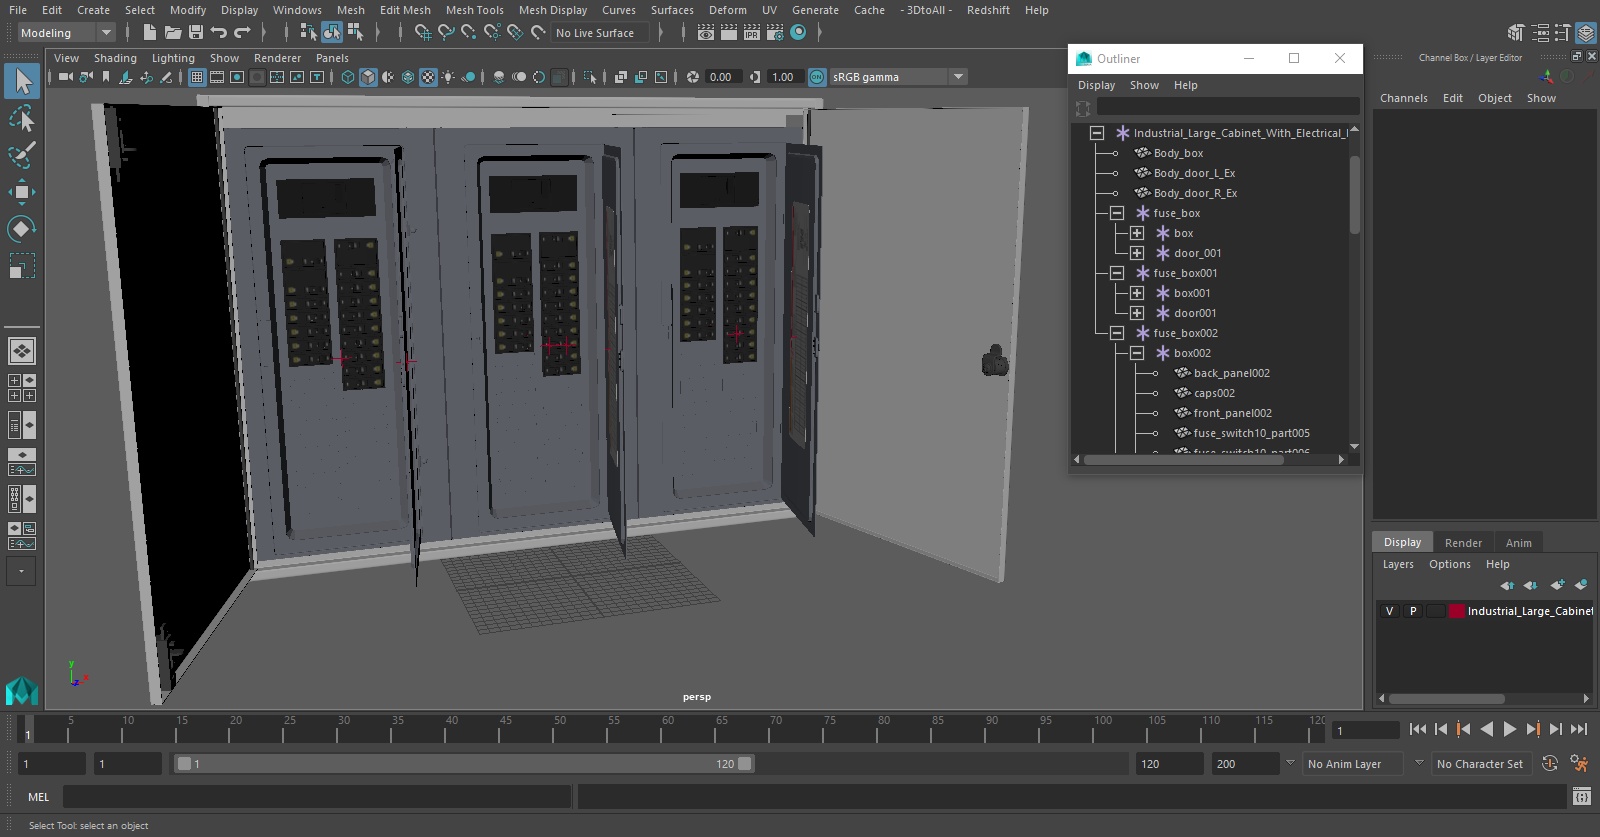Collapse the Industrial_Large_Cabinet root node
The image size is (1600, 837).
coord(1097,133)
